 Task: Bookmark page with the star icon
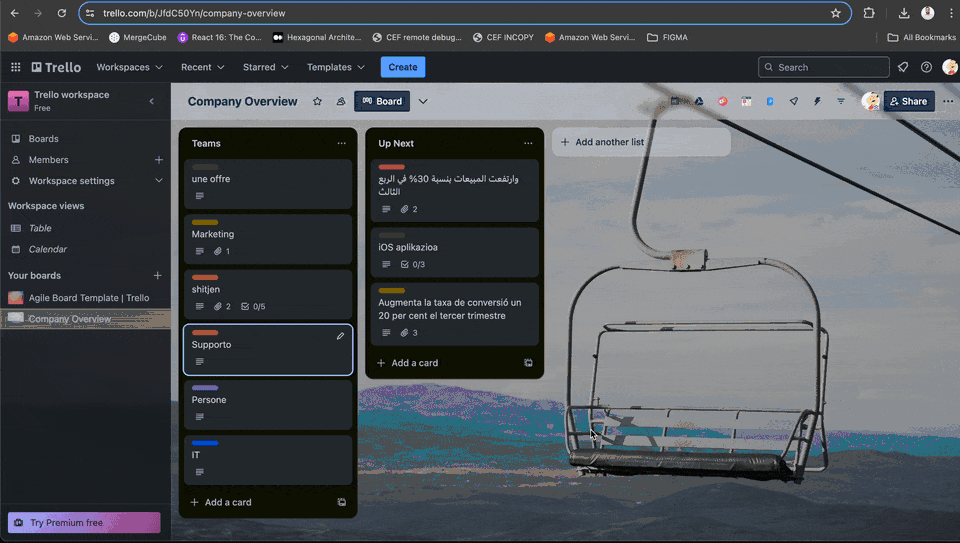[836, 13]
